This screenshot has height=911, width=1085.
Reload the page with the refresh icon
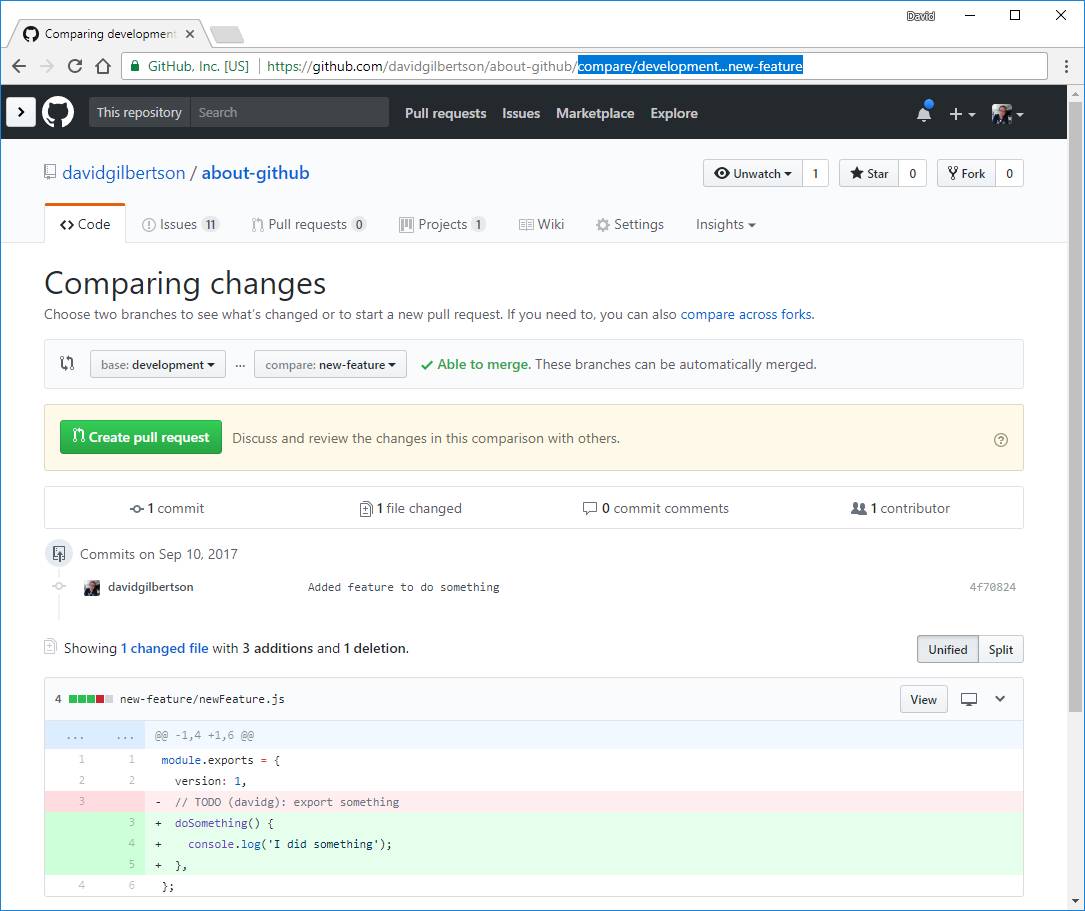click(75, 67)
